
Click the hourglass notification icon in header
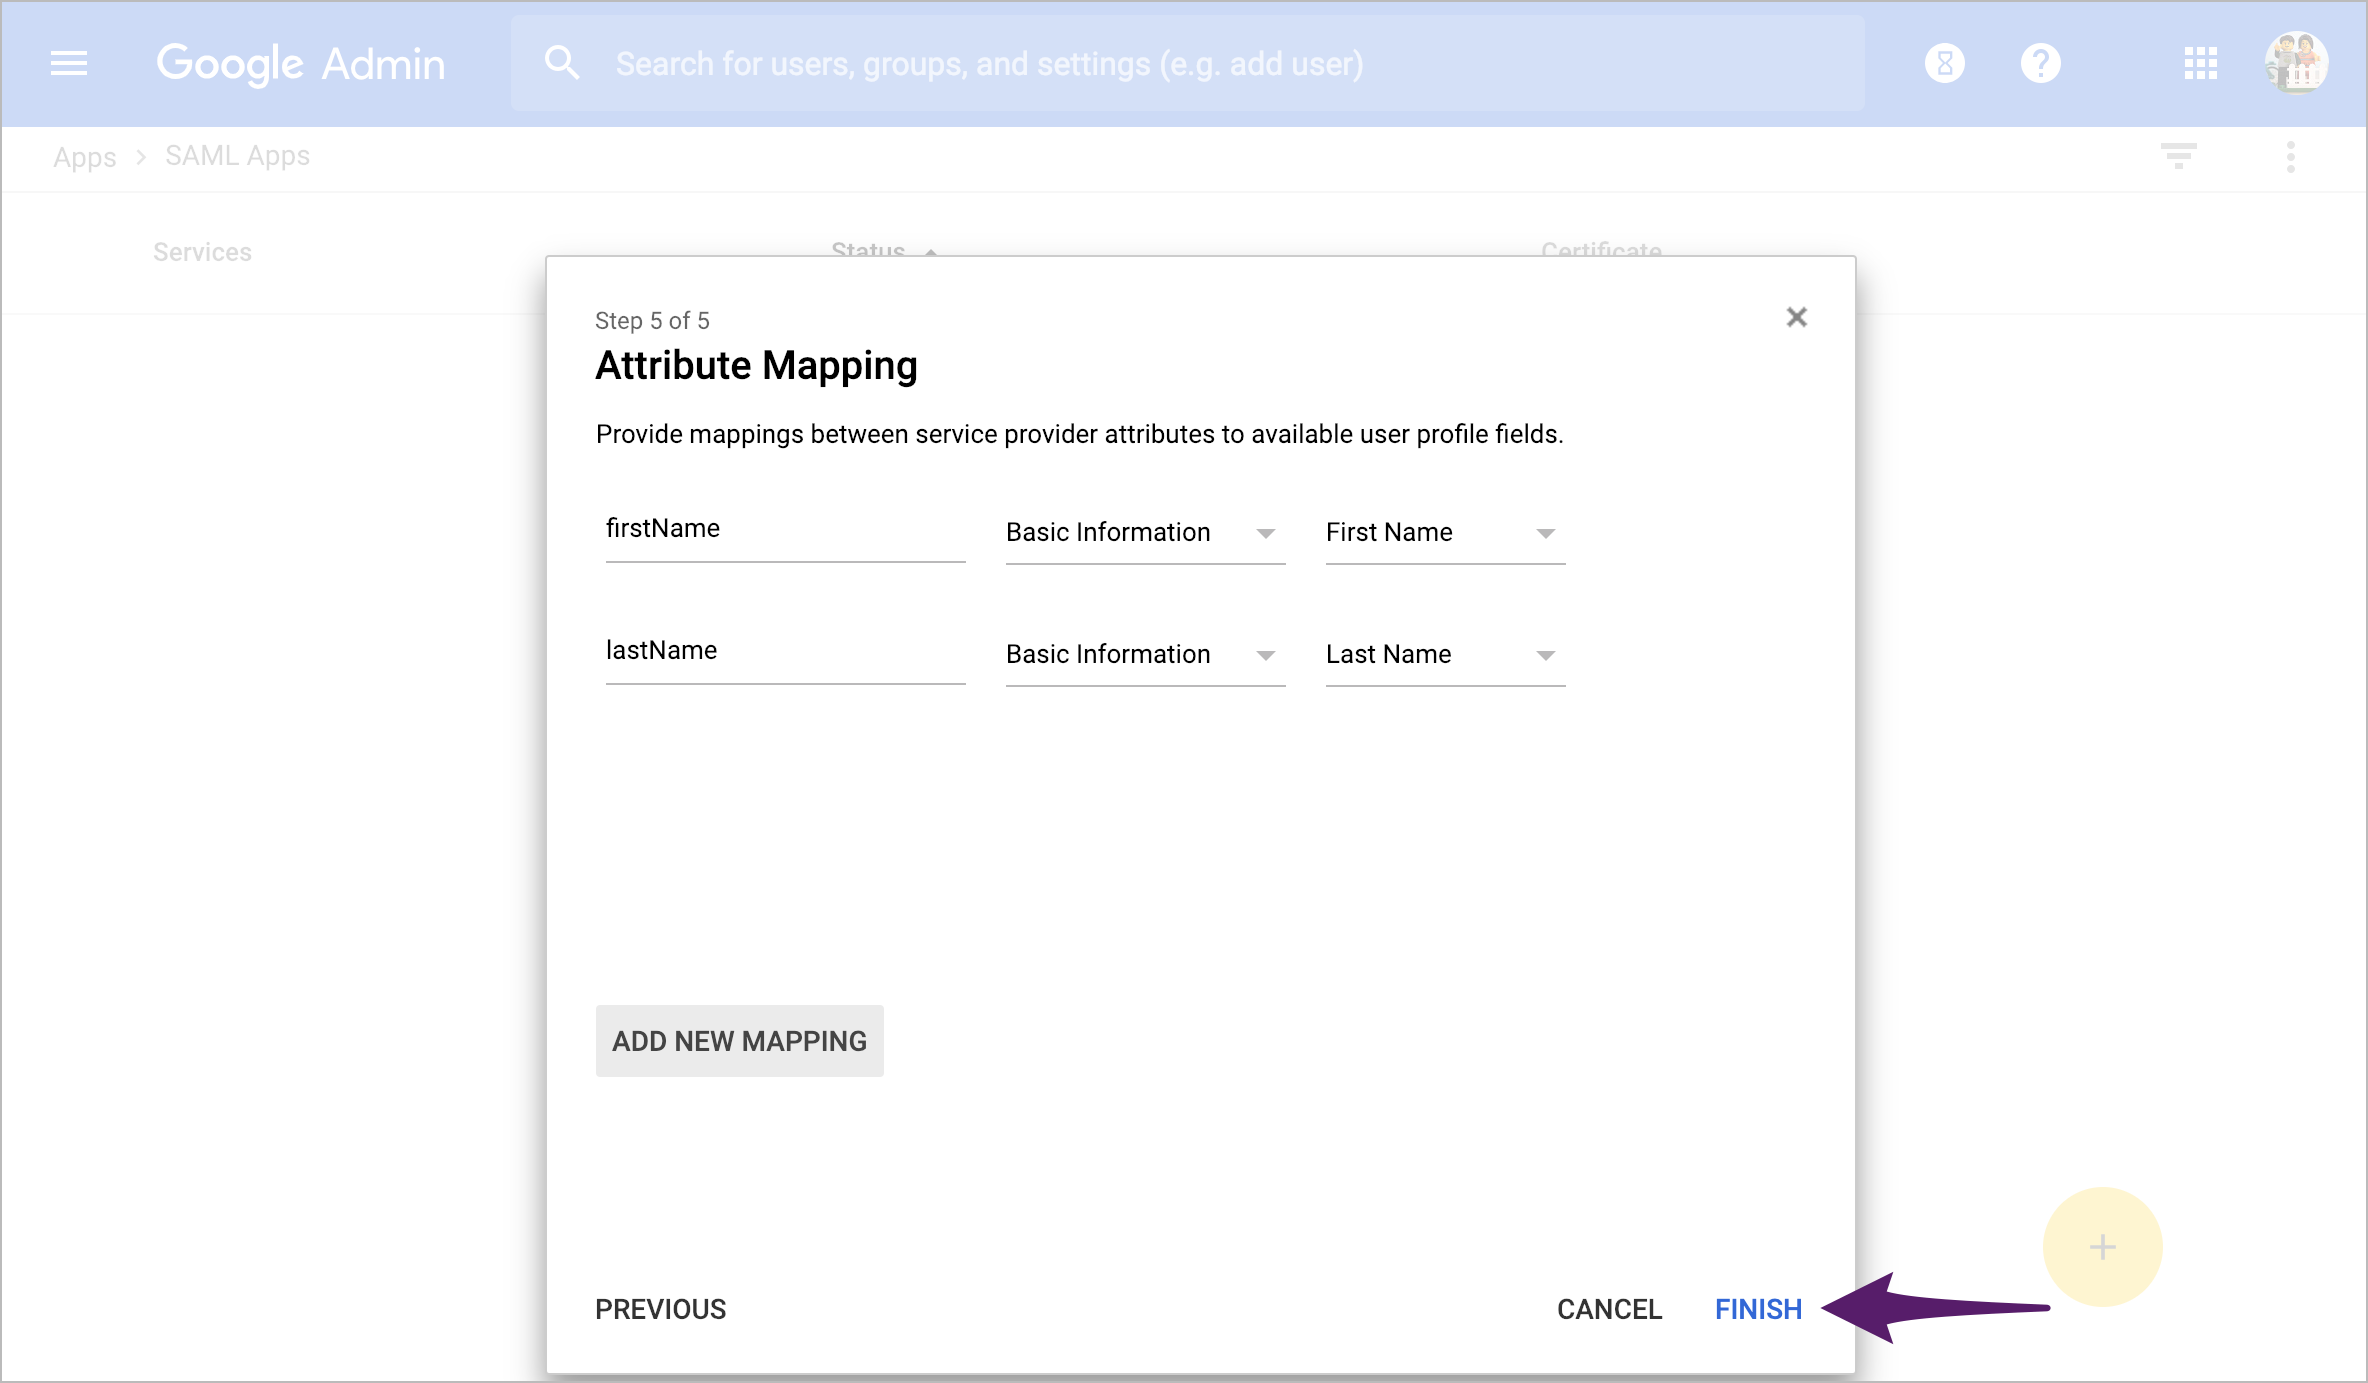pyautogui.click(x=1944, y=63)
